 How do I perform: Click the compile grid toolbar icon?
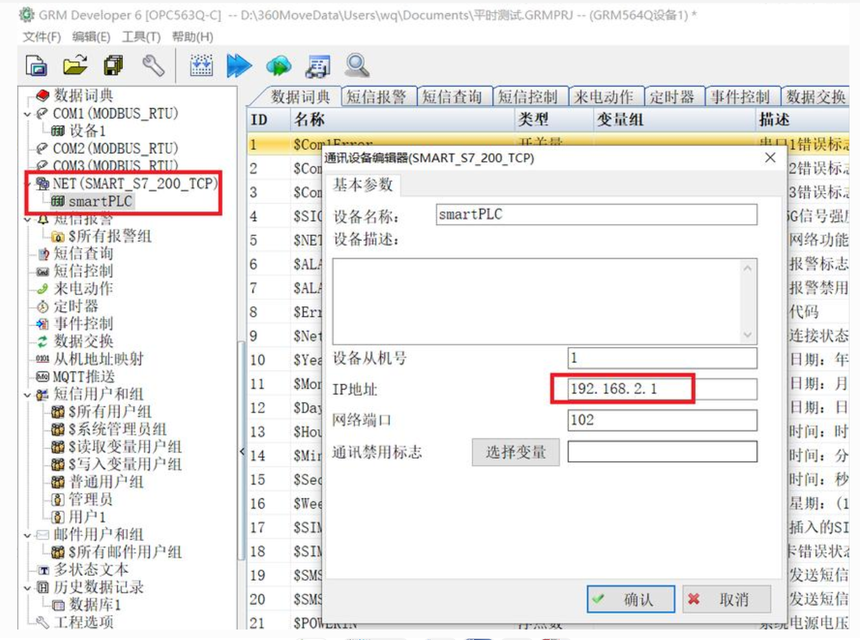(x=201, y=65)
